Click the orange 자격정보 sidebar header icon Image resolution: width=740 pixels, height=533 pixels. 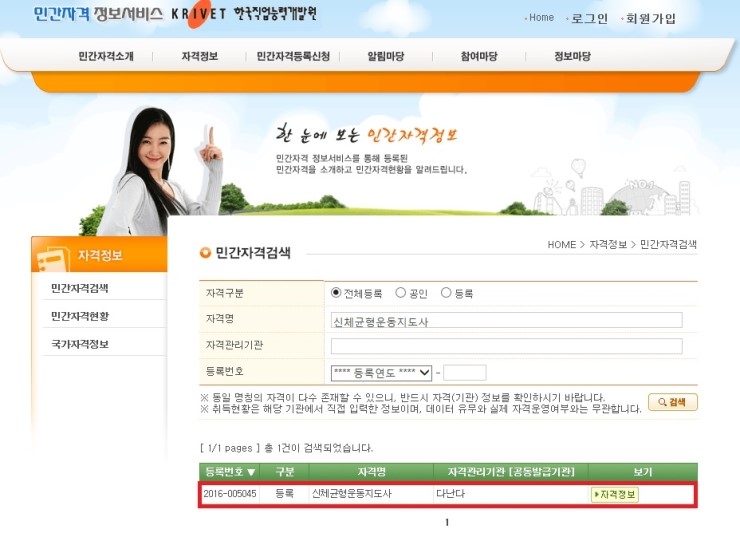53,256
